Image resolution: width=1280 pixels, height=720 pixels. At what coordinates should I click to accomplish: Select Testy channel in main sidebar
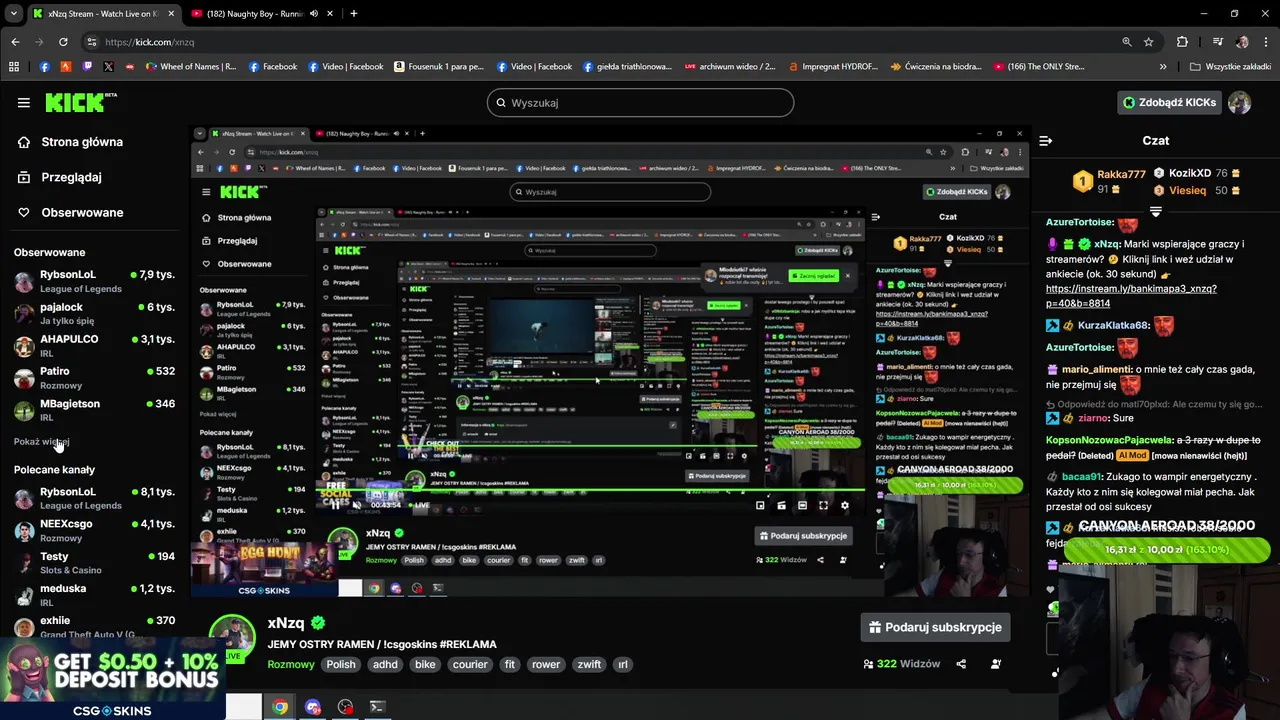(95, 563)
